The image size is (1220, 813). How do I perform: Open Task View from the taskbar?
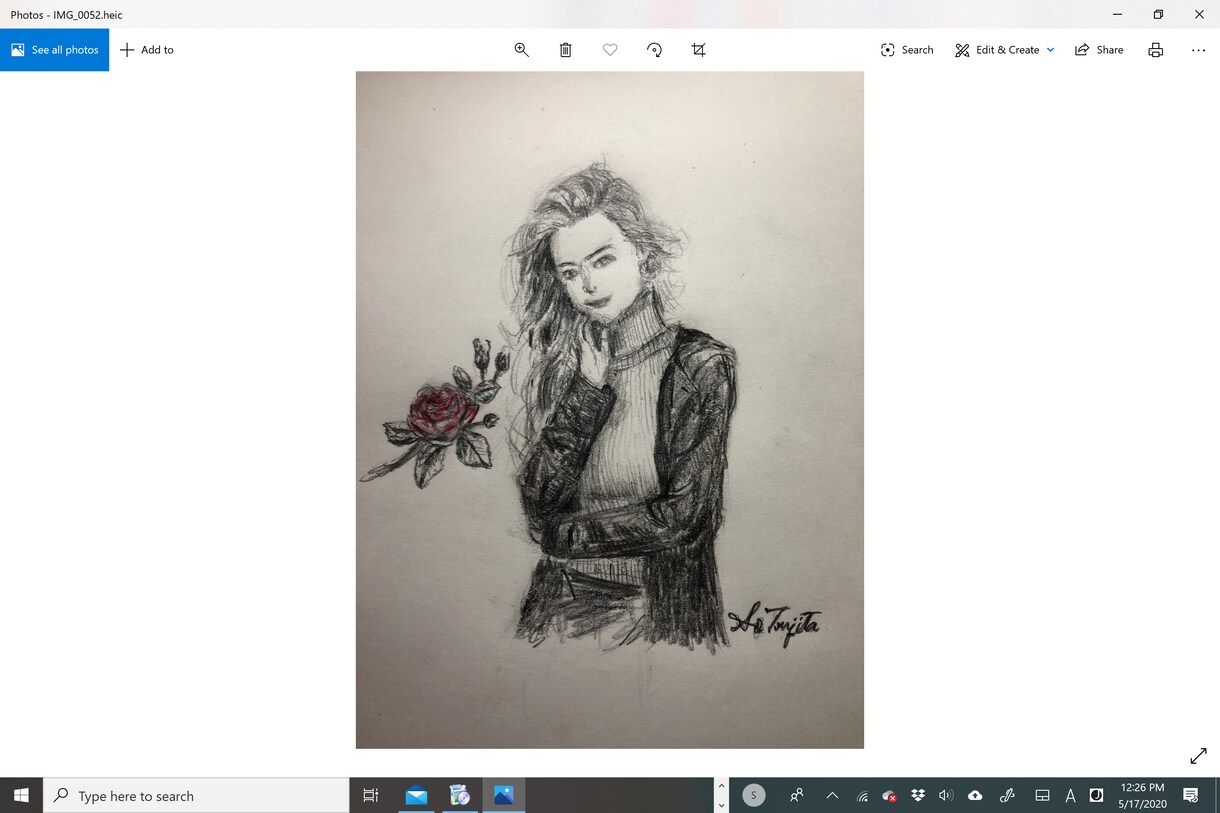370,796
